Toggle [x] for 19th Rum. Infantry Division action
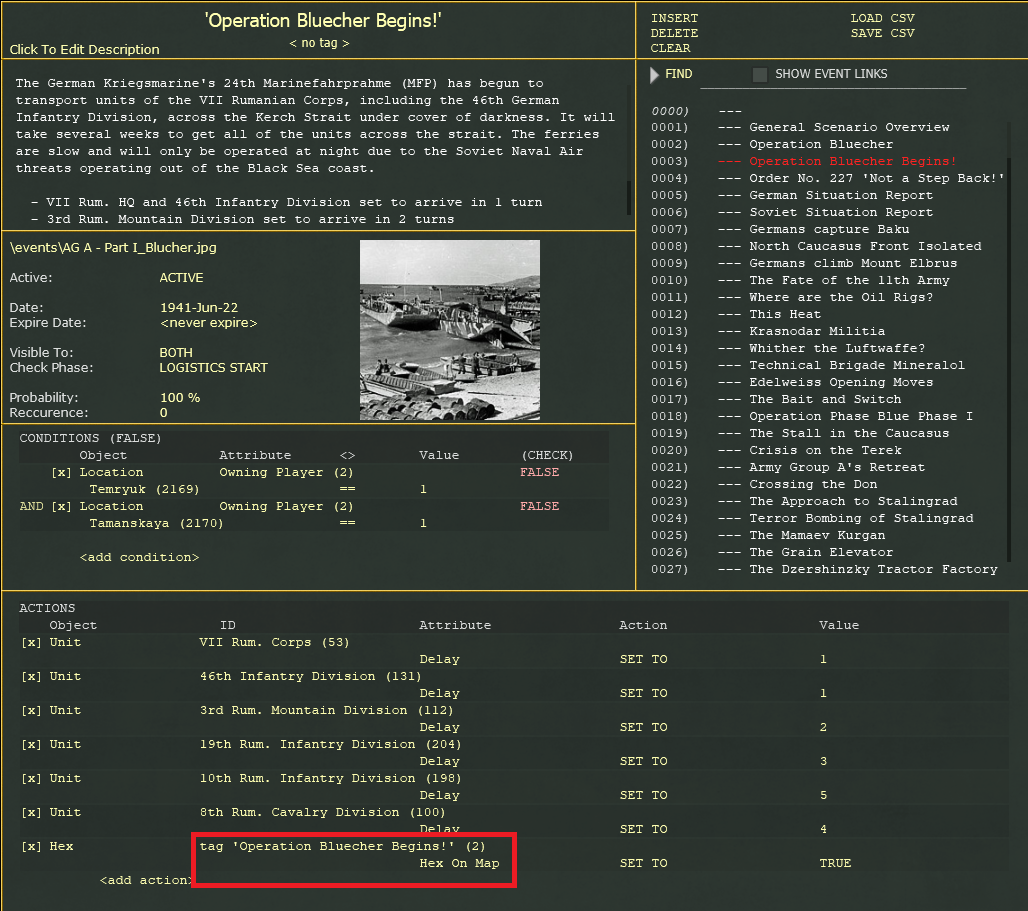 [31, 745]
